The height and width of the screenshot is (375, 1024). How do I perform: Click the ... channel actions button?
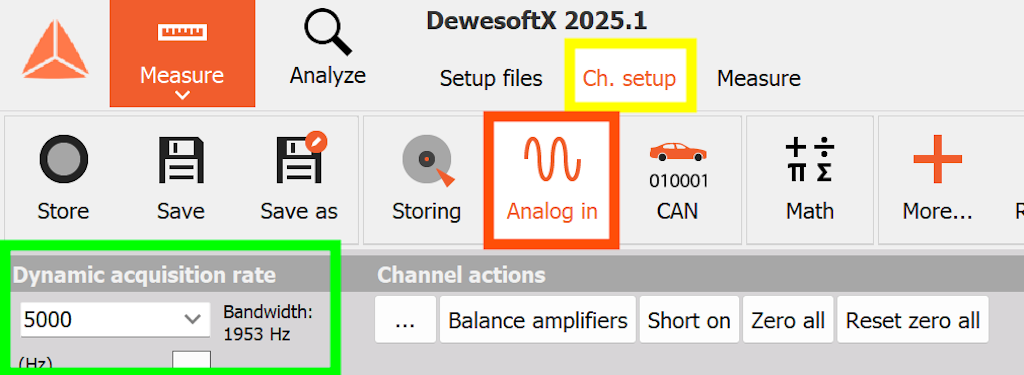pyautogui.click(x=406, y=320)
